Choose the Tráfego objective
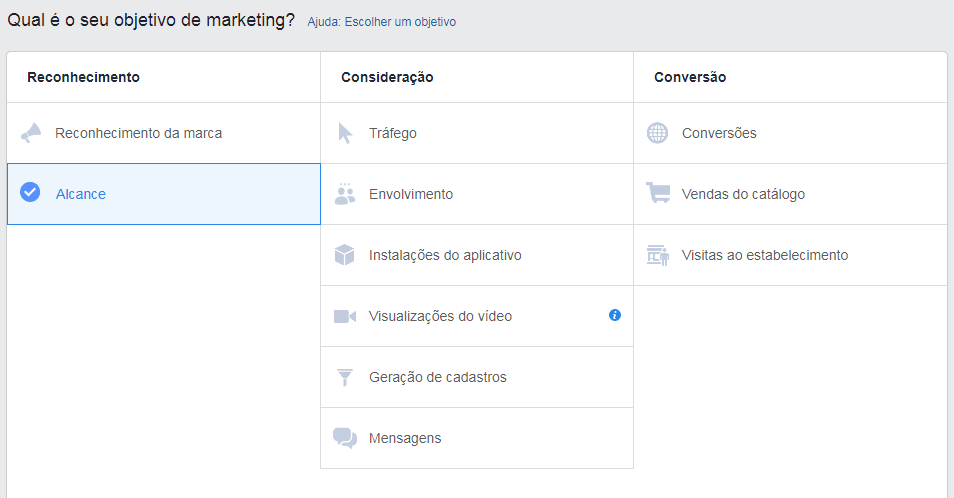 393,133
